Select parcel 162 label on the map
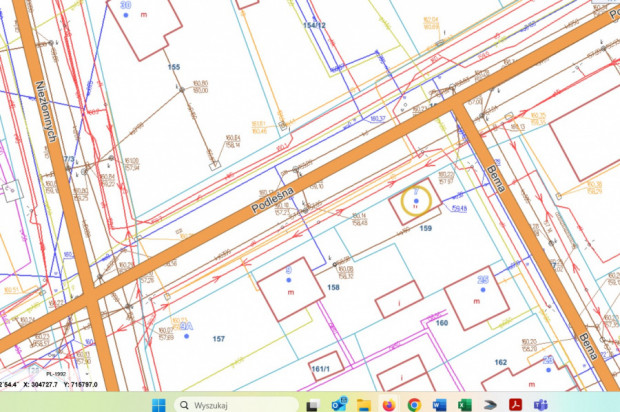 500,362
